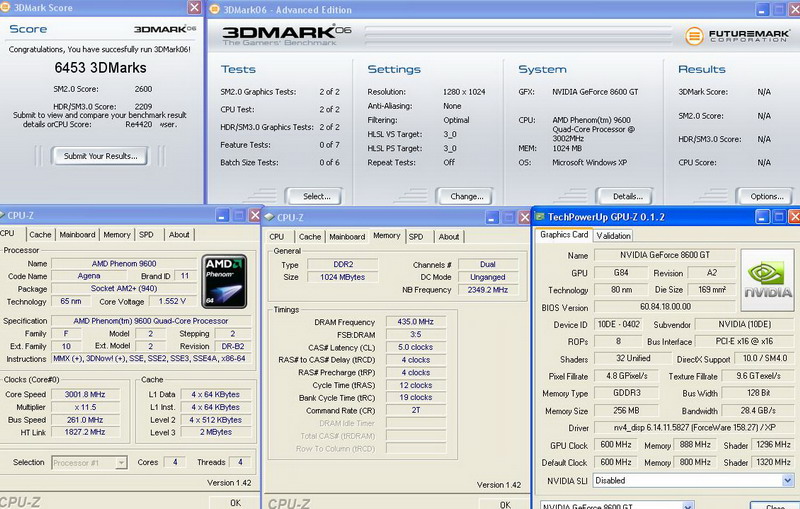Open Memory tab in left CPU-Z window

coord(117,235)
